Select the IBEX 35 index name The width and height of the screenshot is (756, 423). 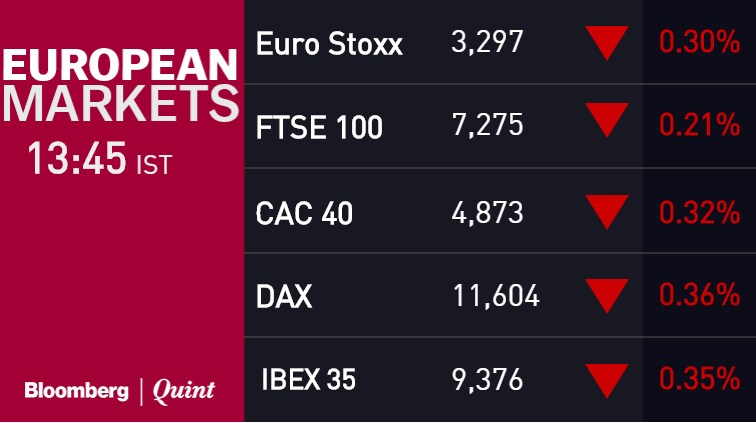(x=308, y=381)
